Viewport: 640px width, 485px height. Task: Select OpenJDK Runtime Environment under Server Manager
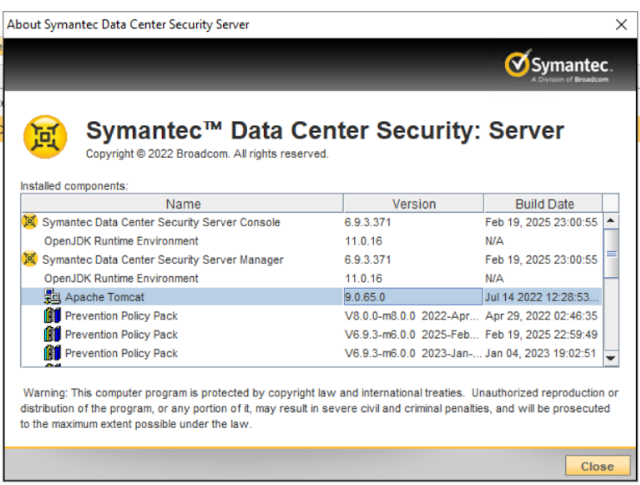tap(121, 278)
